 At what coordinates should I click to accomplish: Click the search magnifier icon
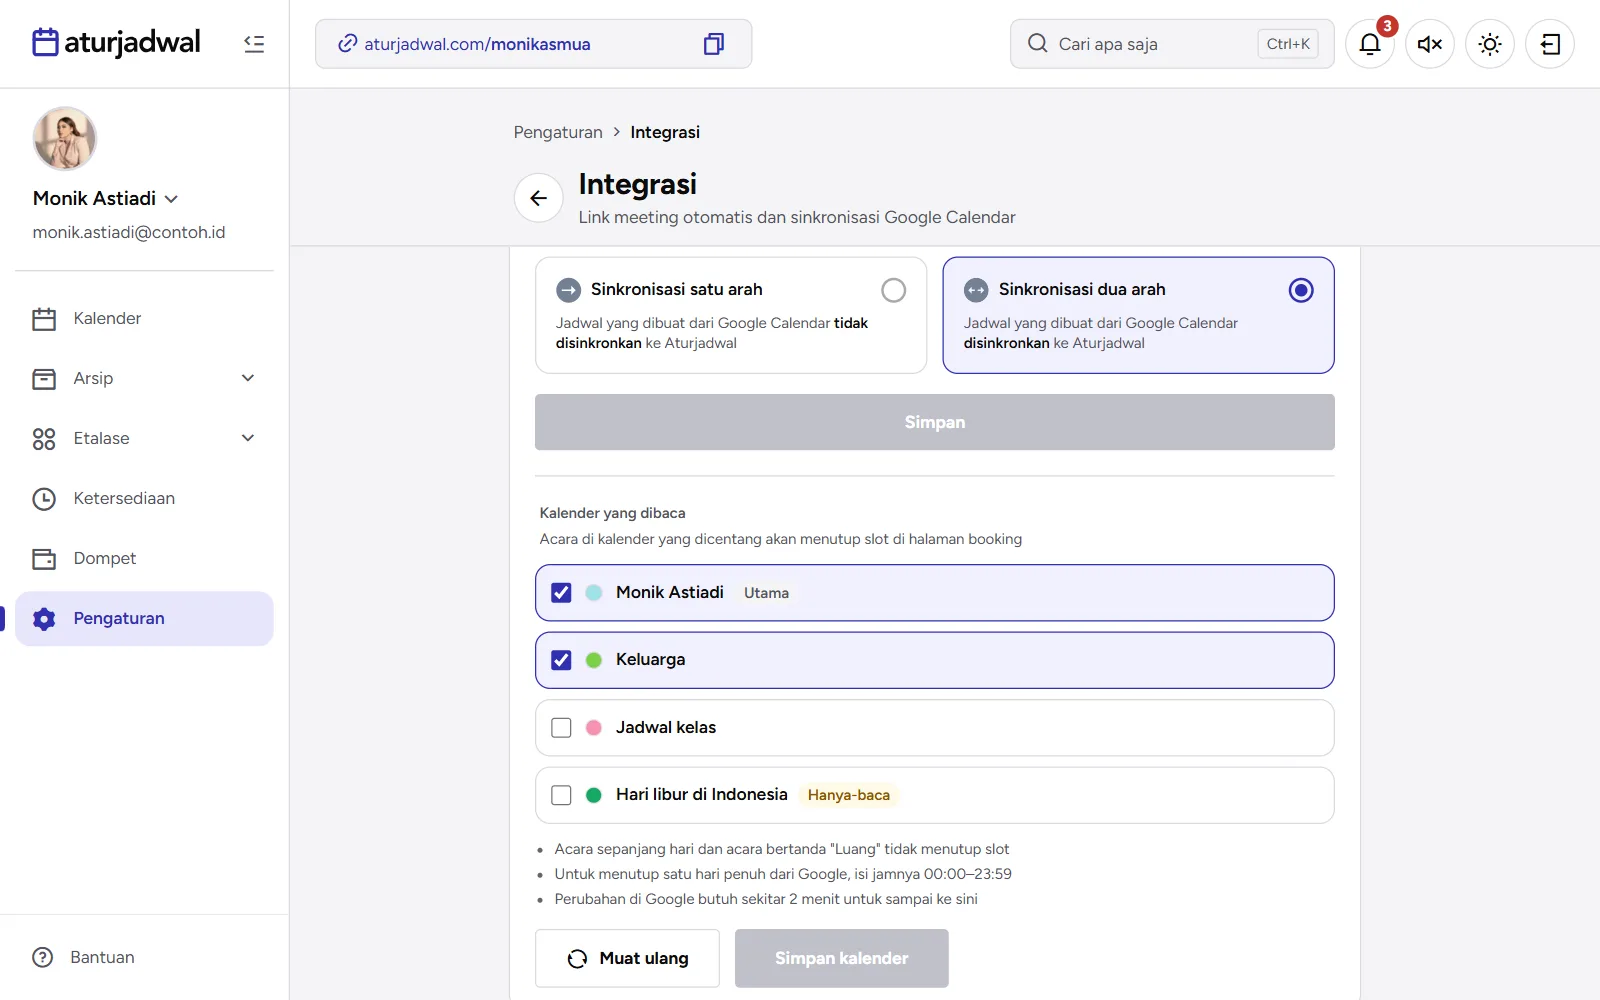point(1038,44)
